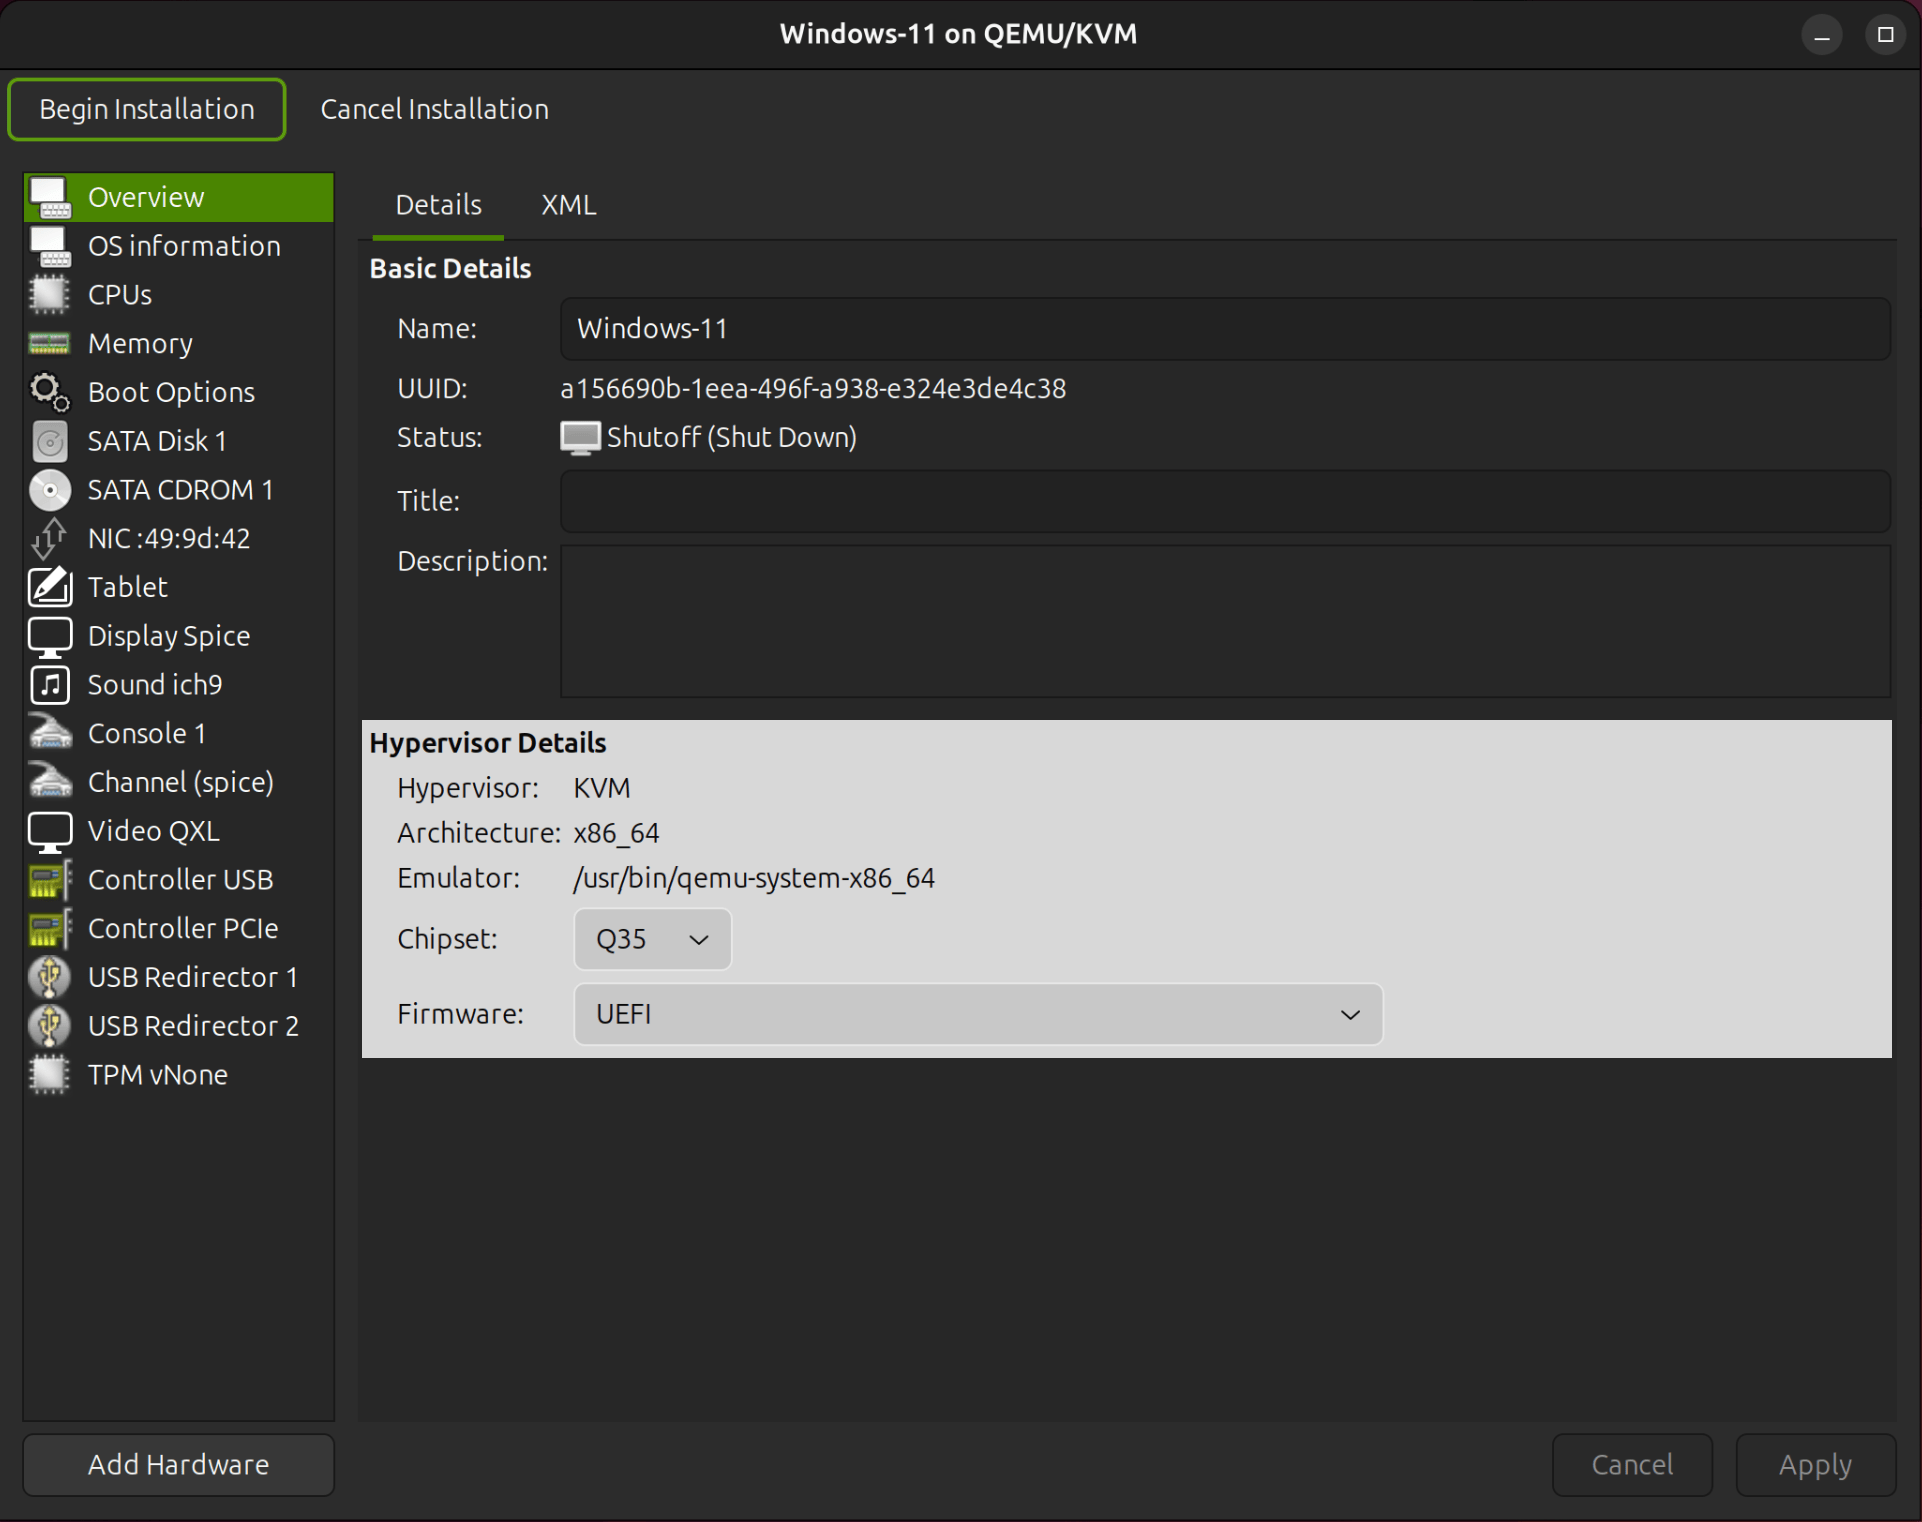Select the SATA CDROM 1 disc icon
The width and height of the screenshot is (1922, 1522).
49,489
